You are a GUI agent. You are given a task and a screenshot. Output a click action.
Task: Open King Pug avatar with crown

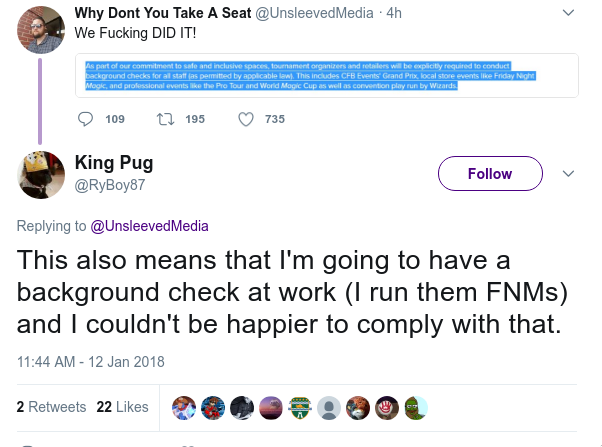pos(41,175)
